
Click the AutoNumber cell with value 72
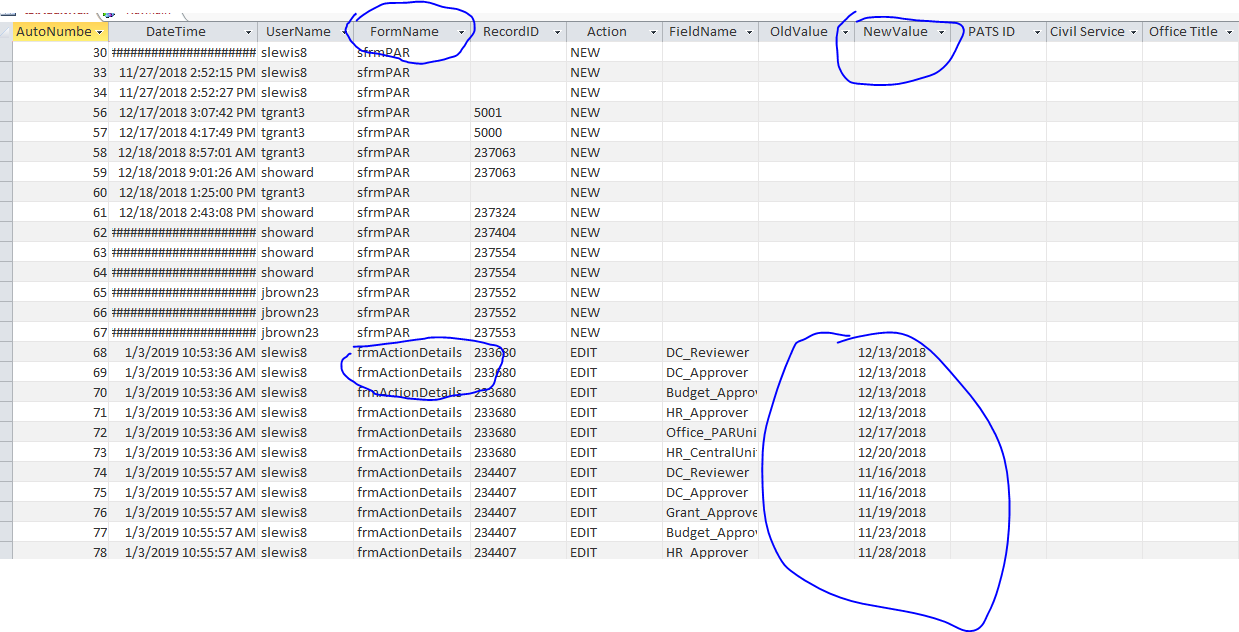(60, 432)
